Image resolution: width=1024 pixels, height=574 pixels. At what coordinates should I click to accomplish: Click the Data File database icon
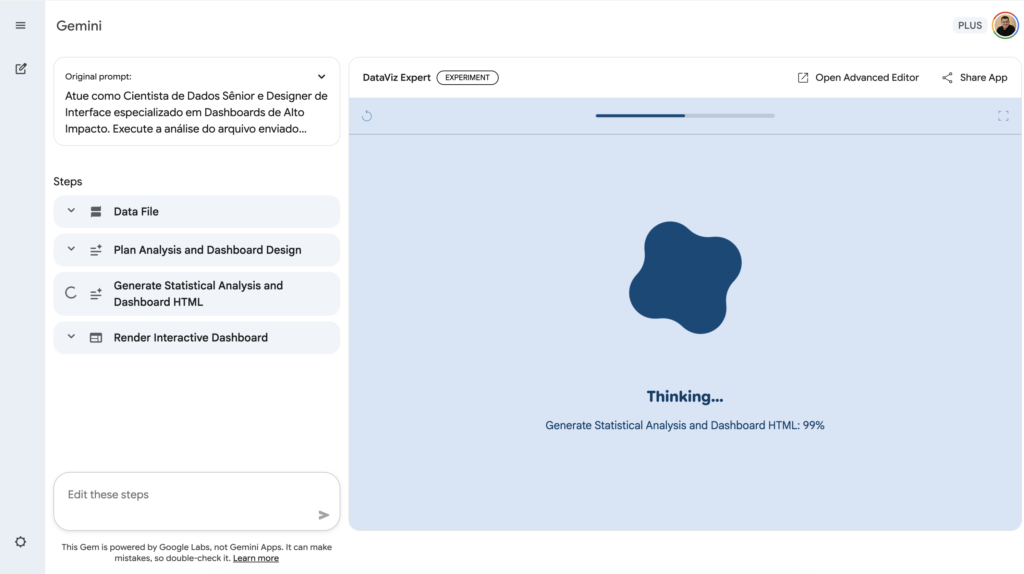coord(96,212)
